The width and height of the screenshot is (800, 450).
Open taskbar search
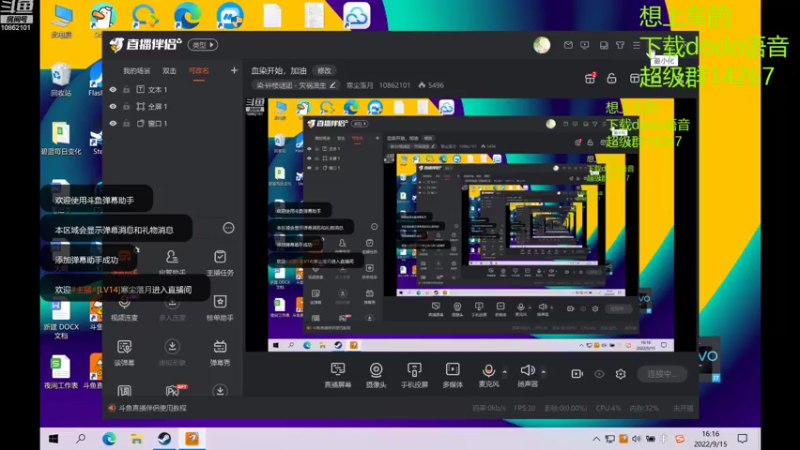point(81,439)
